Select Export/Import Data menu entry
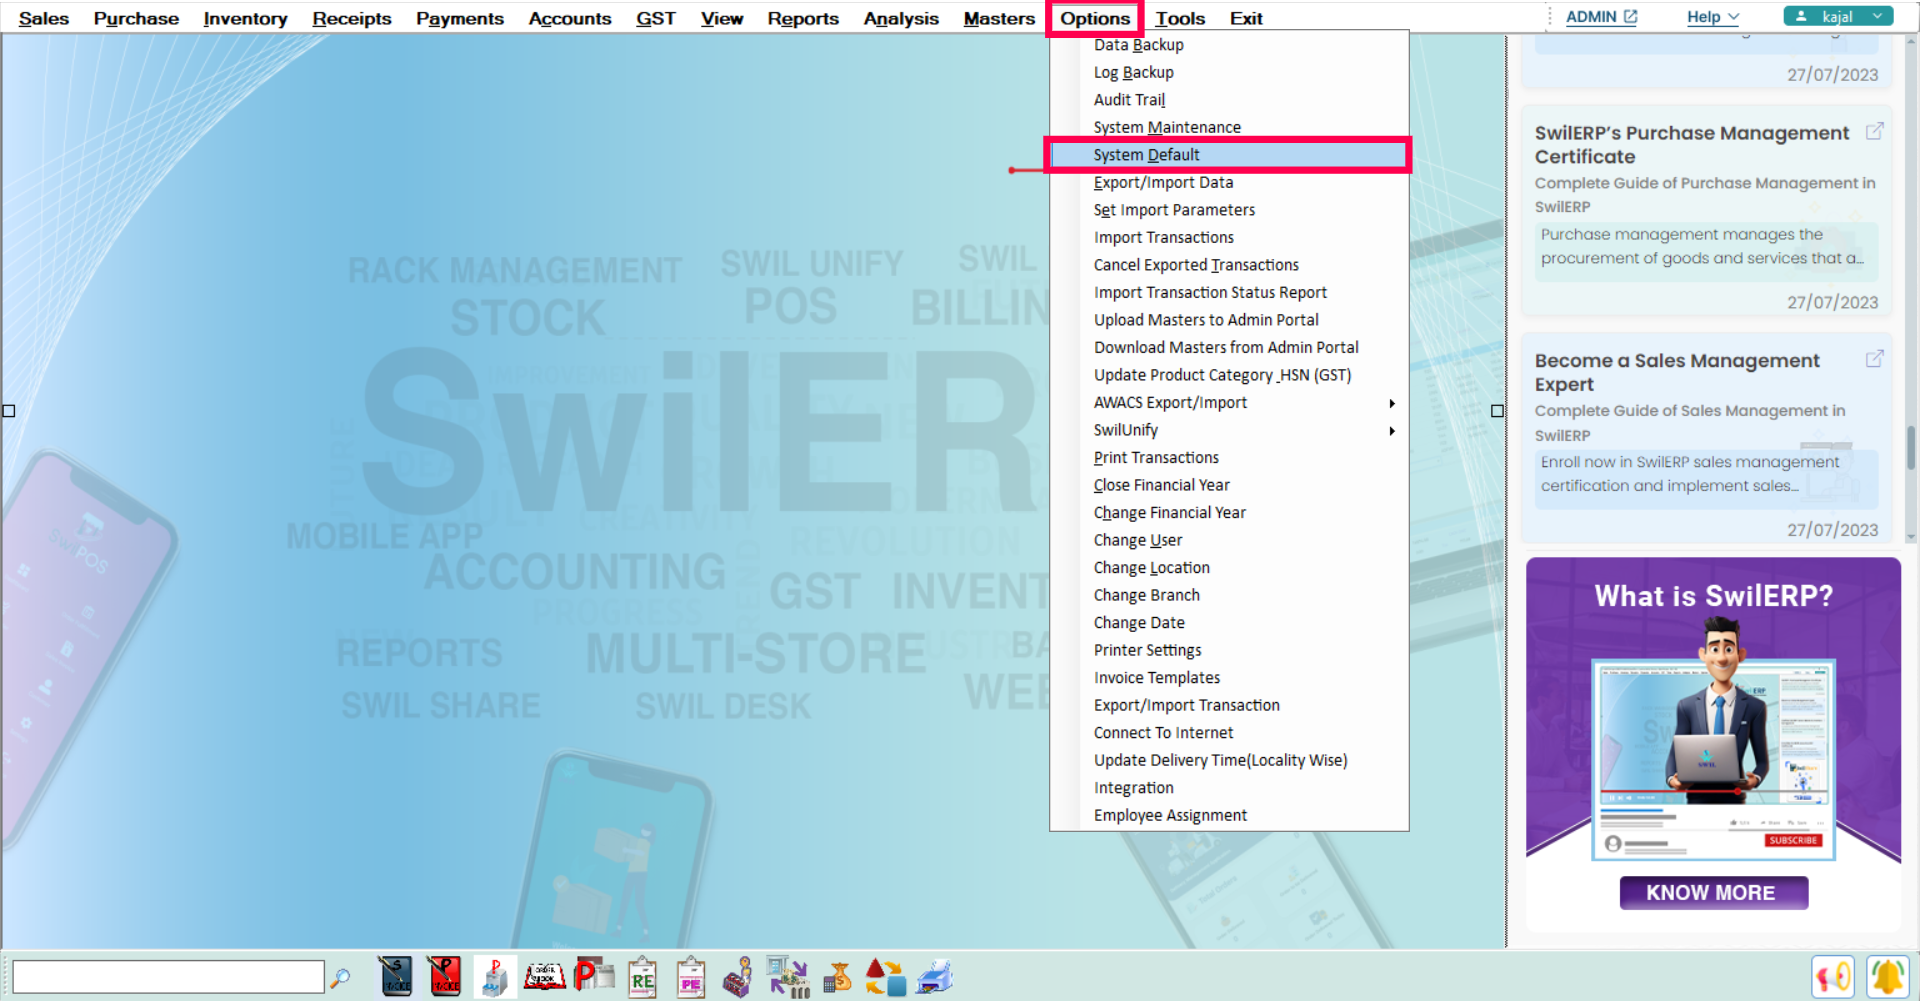The width and height of the screenshot is (1920, 1001). point(1230,182)
